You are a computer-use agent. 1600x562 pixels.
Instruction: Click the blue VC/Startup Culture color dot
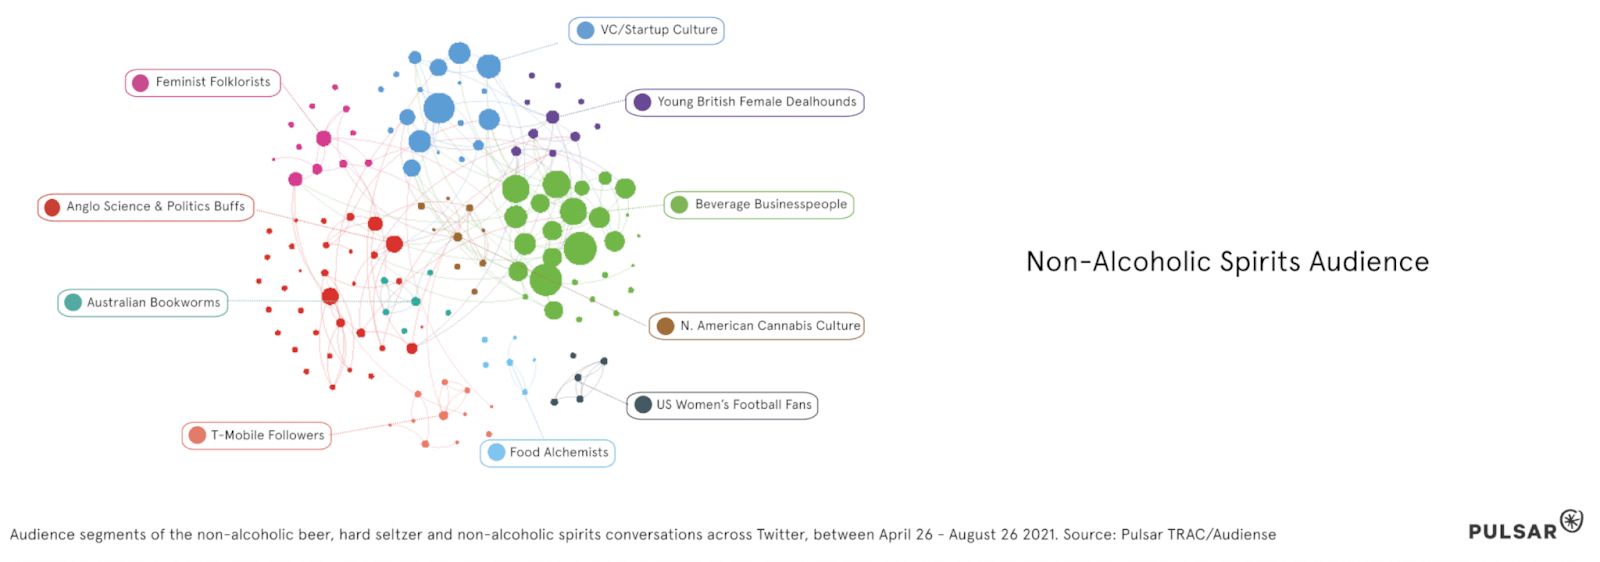click(x=586, y=30)
